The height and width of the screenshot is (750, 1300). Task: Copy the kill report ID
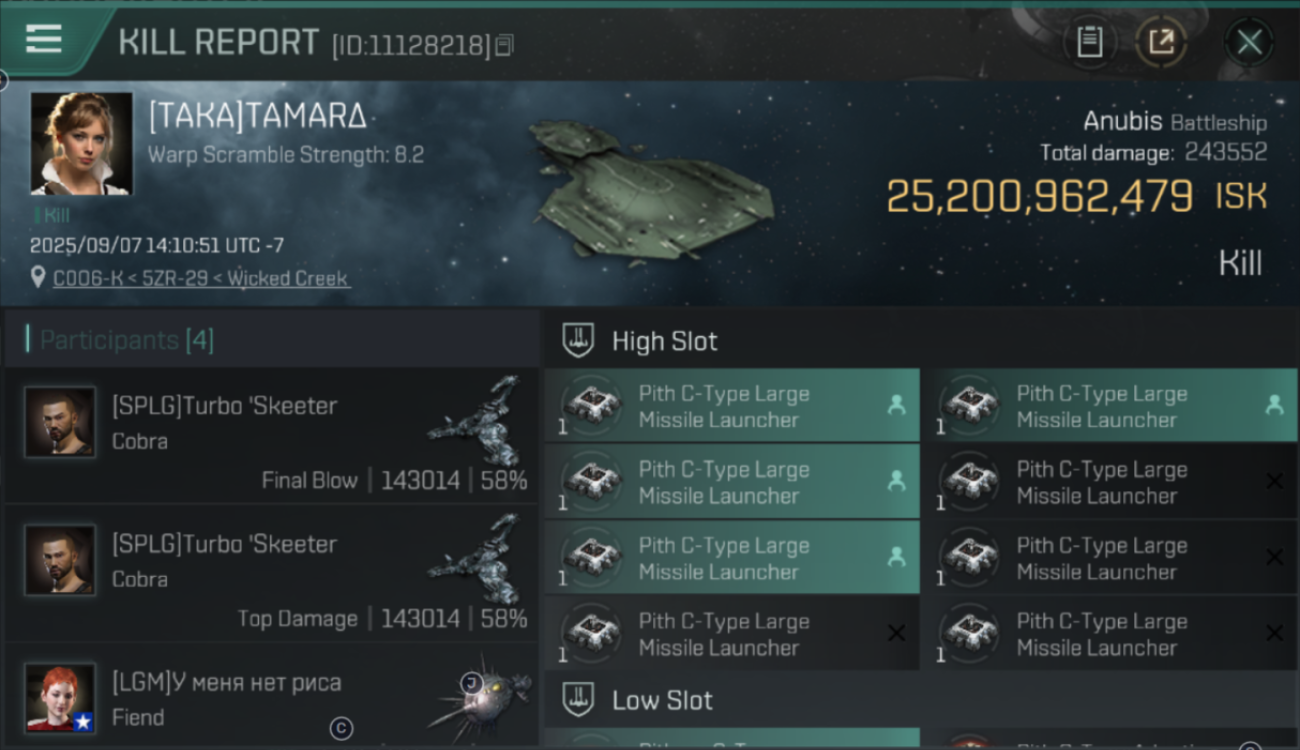click(x=505, y=45)
